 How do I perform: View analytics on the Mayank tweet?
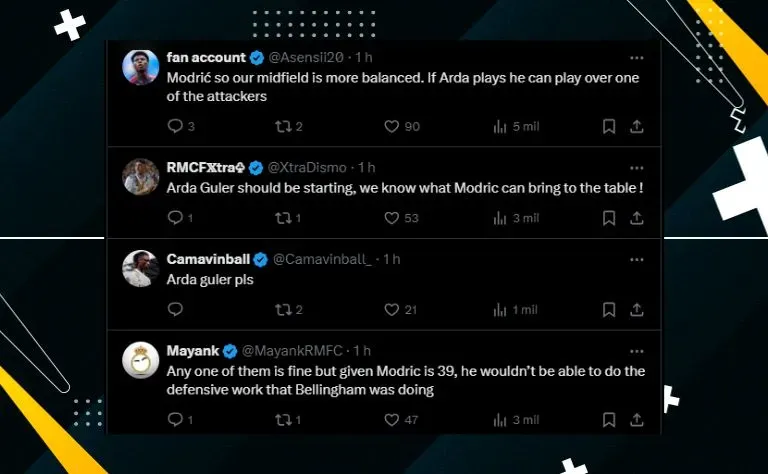(x=501, y=420)
